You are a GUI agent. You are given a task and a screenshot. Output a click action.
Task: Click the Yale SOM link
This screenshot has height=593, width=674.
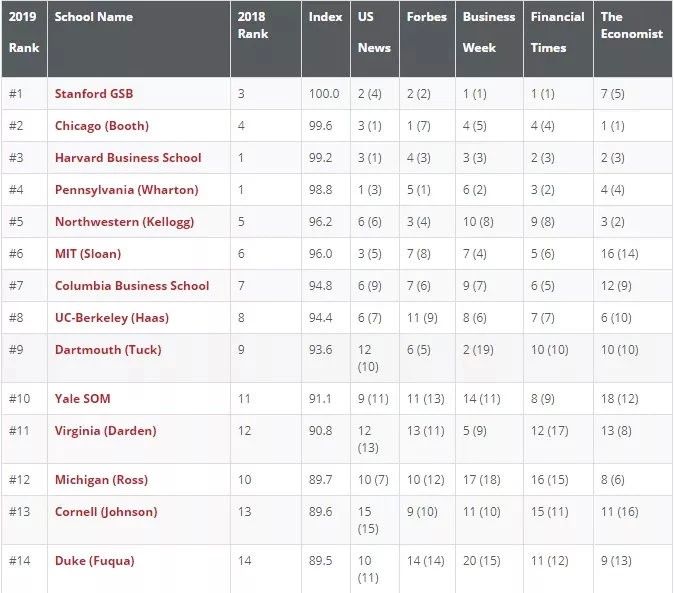83,398
